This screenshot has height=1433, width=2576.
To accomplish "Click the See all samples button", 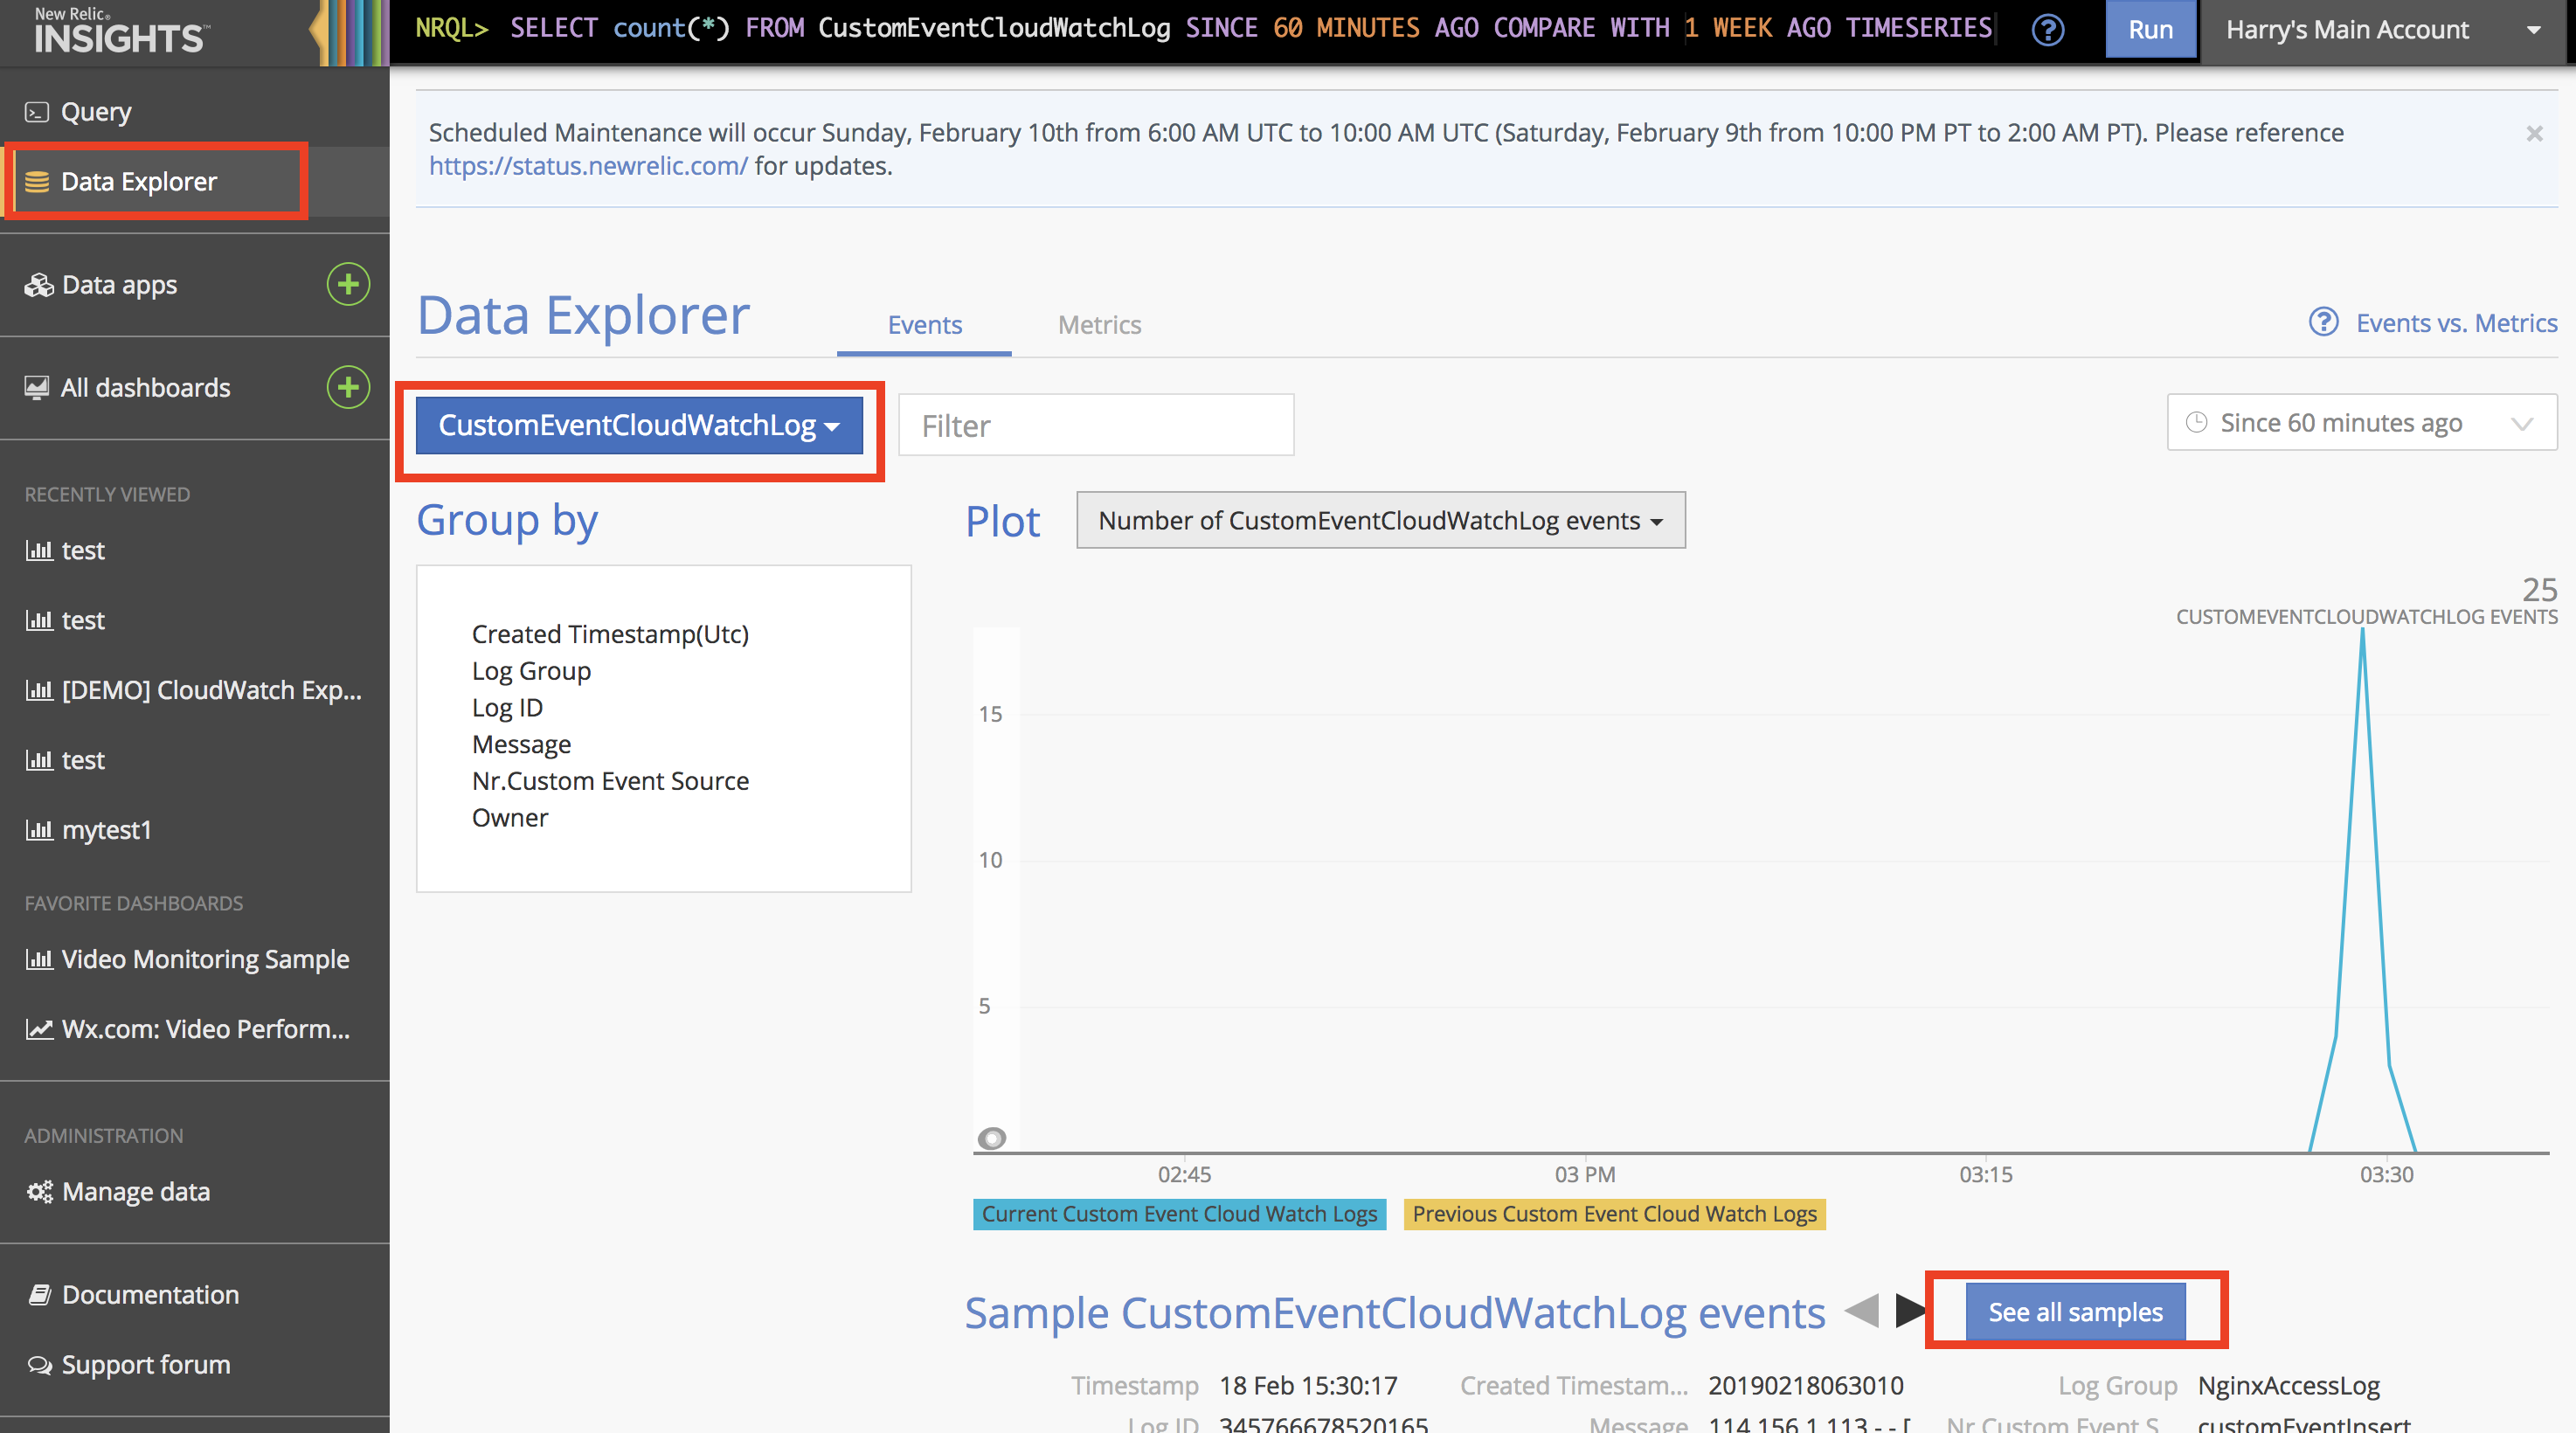I will click(x=2075, y=1312).
